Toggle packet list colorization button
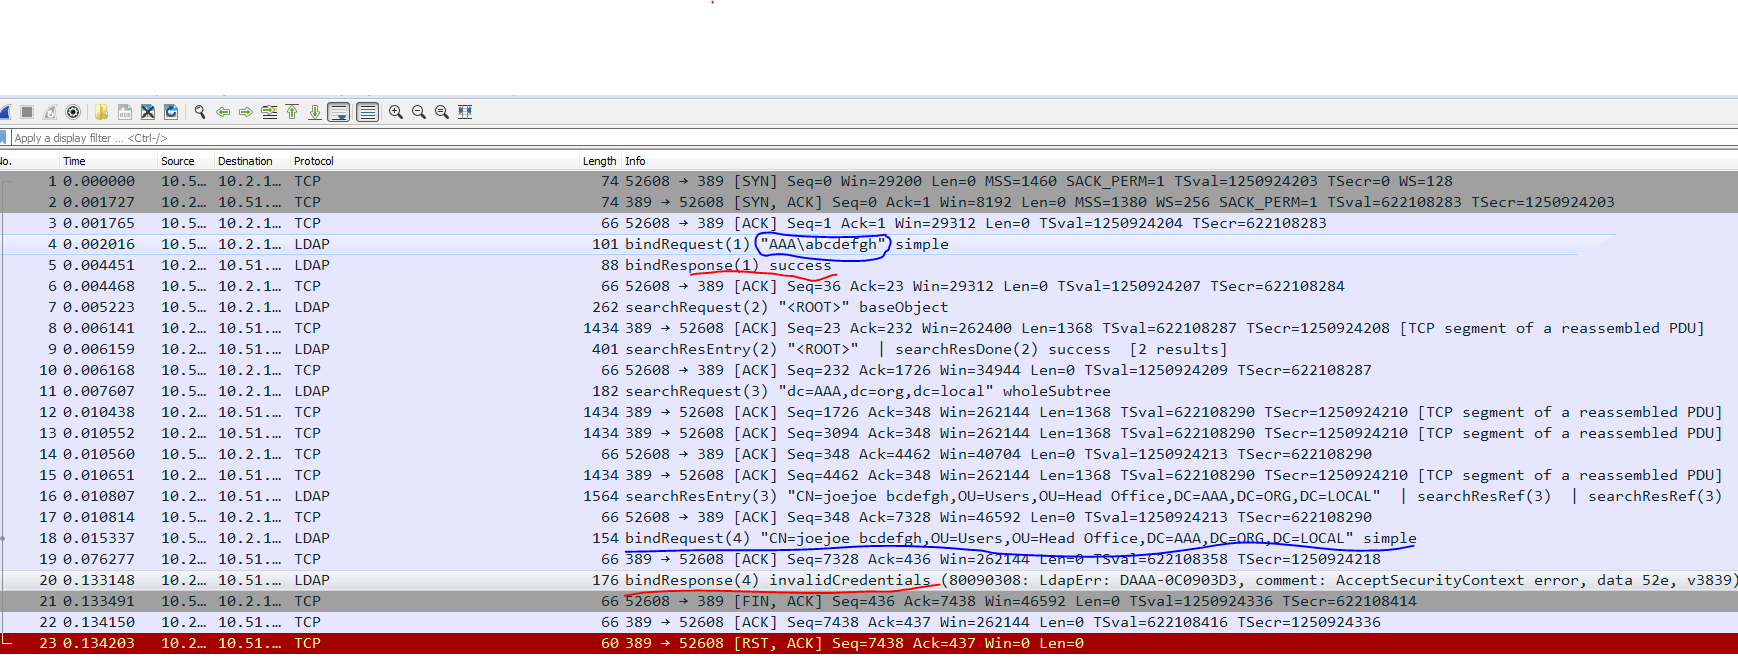This screenshot has height=660, width=1738. 367,112
